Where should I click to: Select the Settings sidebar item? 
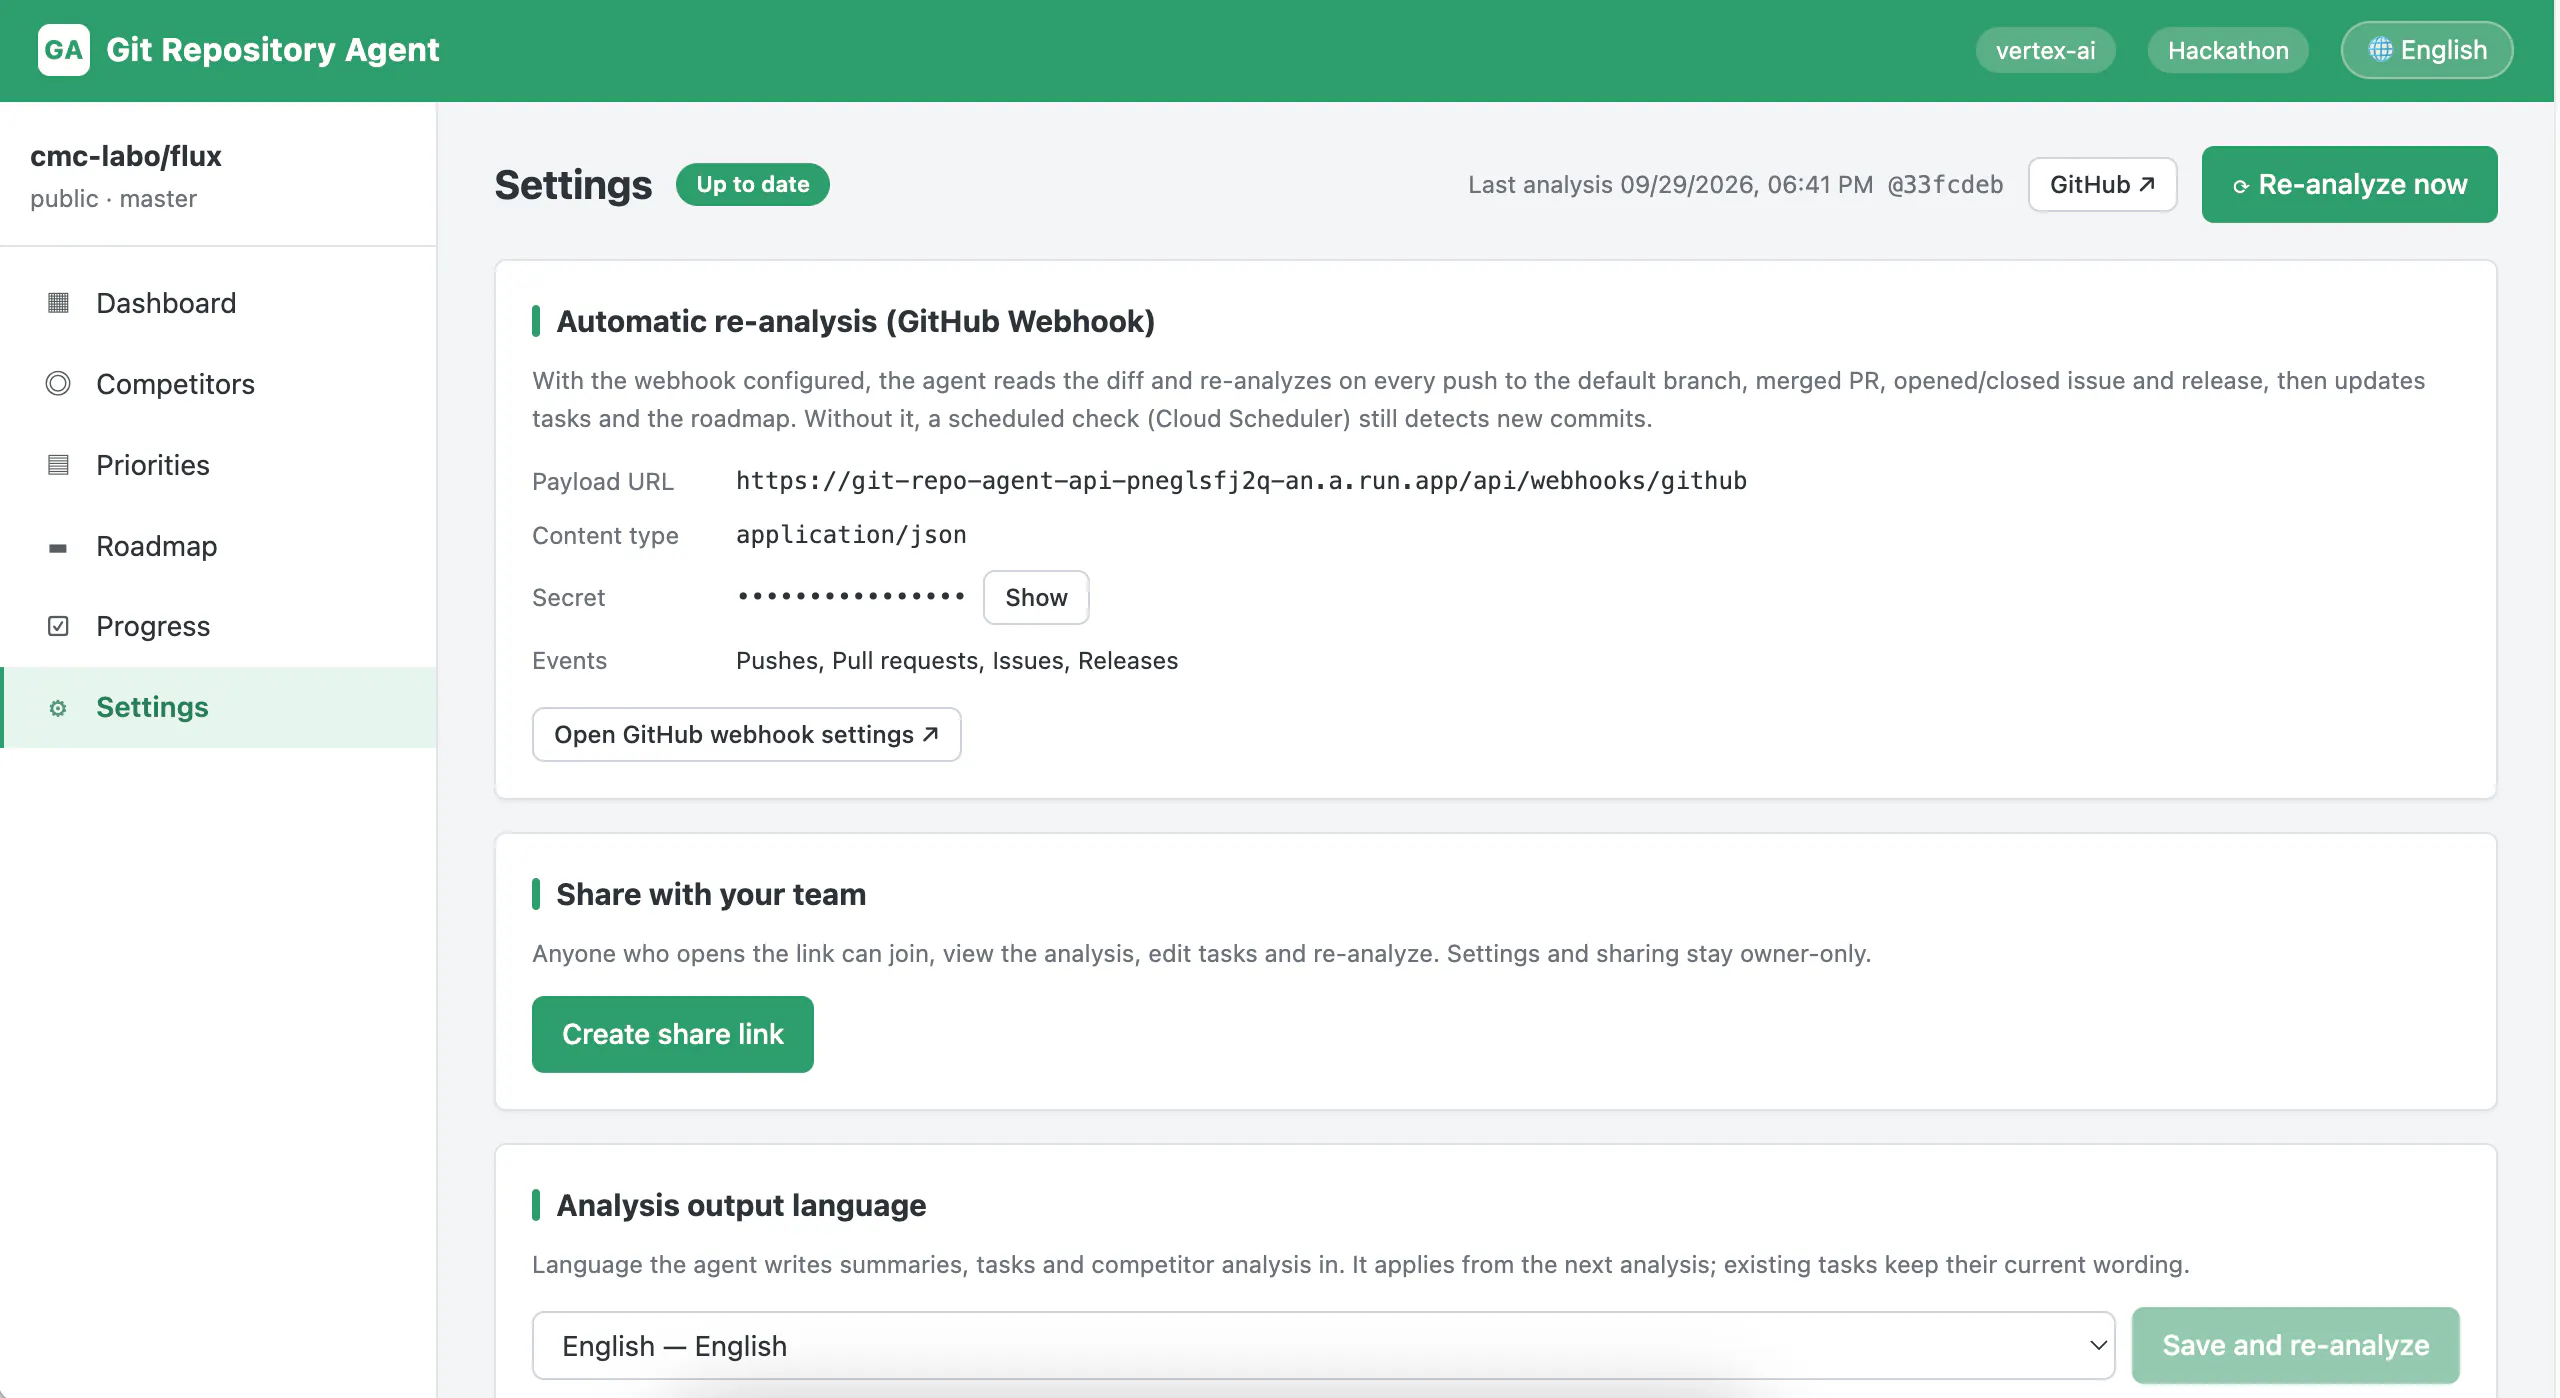click(218, 707)
